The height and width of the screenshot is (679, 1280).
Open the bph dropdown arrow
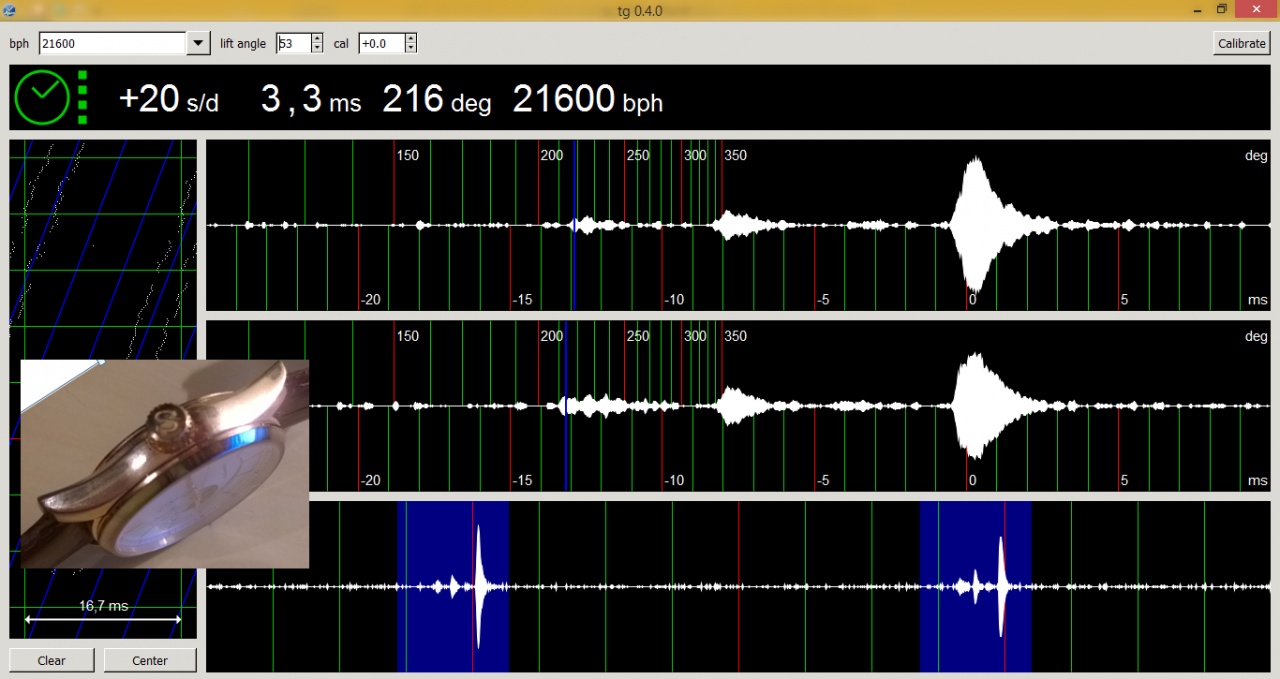(x=198, y=43)
